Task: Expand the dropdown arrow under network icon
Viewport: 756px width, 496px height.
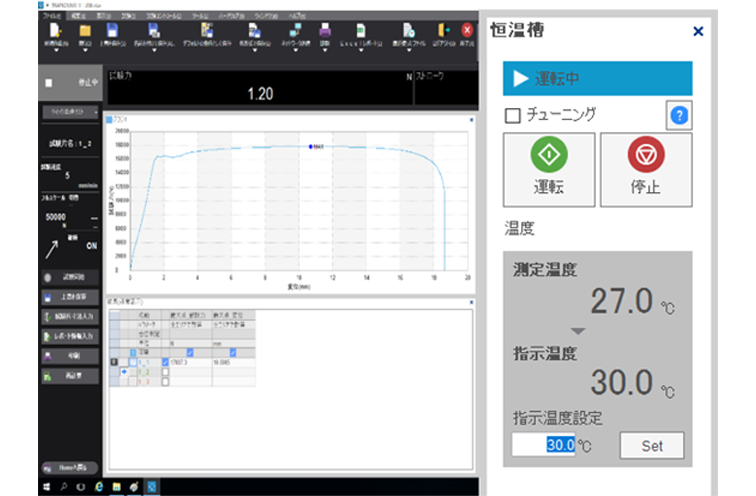Action: (x=295, y=50)
